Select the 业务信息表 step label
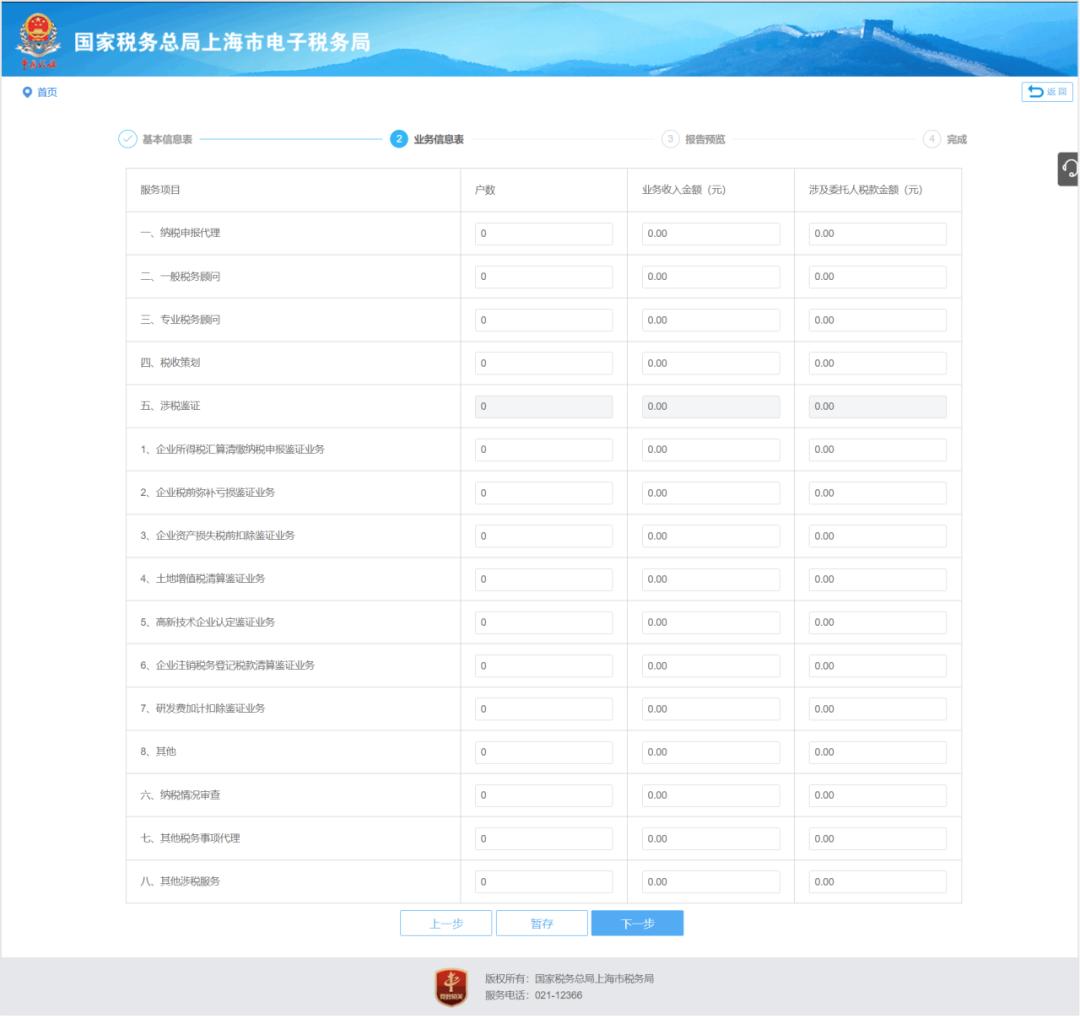Screen dimensions: 1080x1018 pyautogui.click(x=438, y=139)
